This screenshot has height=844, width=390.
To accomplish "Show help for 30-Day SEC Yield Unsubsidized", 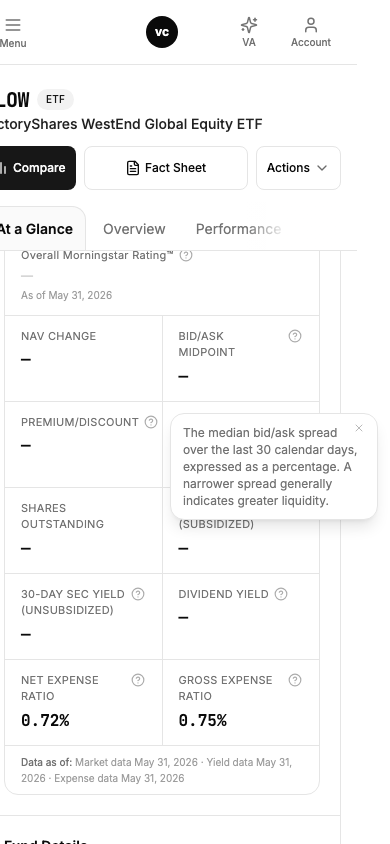I will point(138,594).
